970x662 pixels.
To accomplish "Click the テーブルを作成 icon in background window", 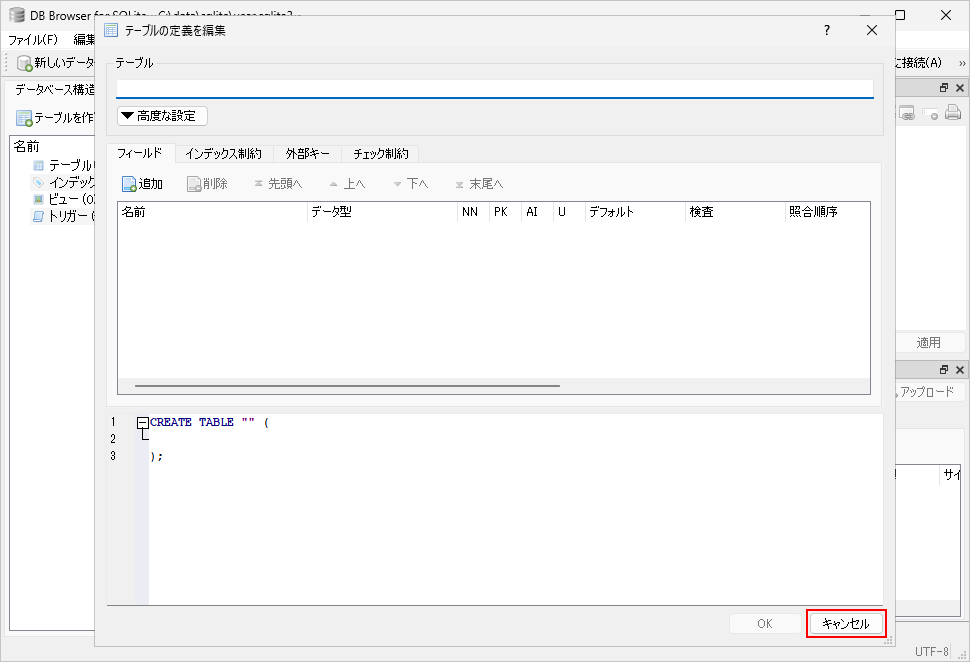I will pyautogui.click(x=24, y=118).
